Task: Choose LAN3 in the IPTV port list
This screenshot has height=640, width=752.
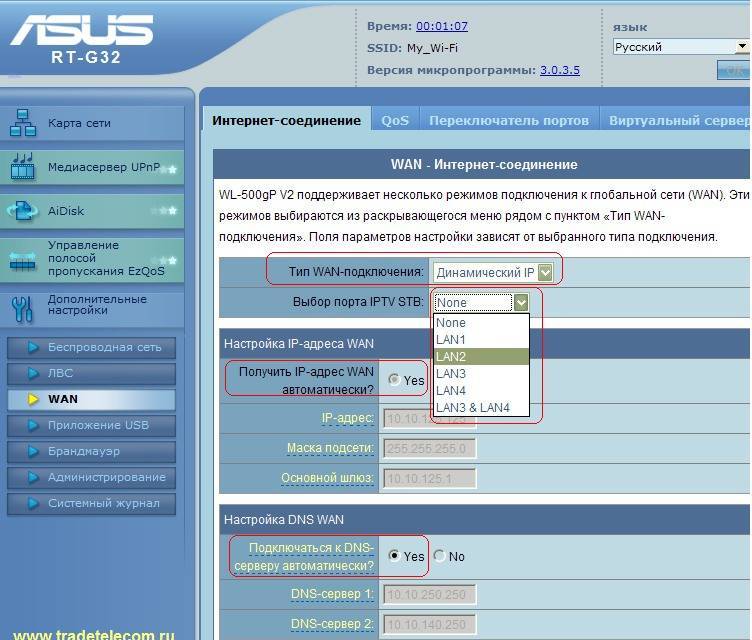Action: coord(481,374)
